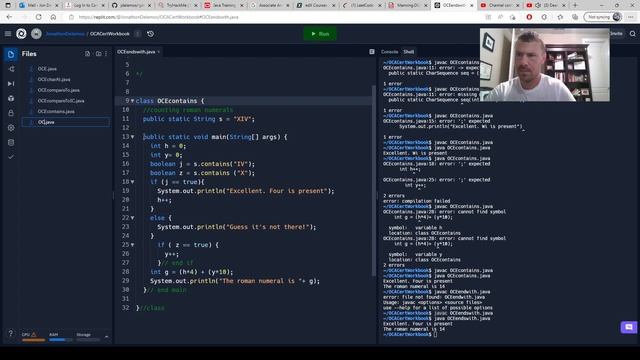The height and width of the screenshot is (360, 640).
Task: Open the hamburger menu in Replit header
Action: [8, 34]
